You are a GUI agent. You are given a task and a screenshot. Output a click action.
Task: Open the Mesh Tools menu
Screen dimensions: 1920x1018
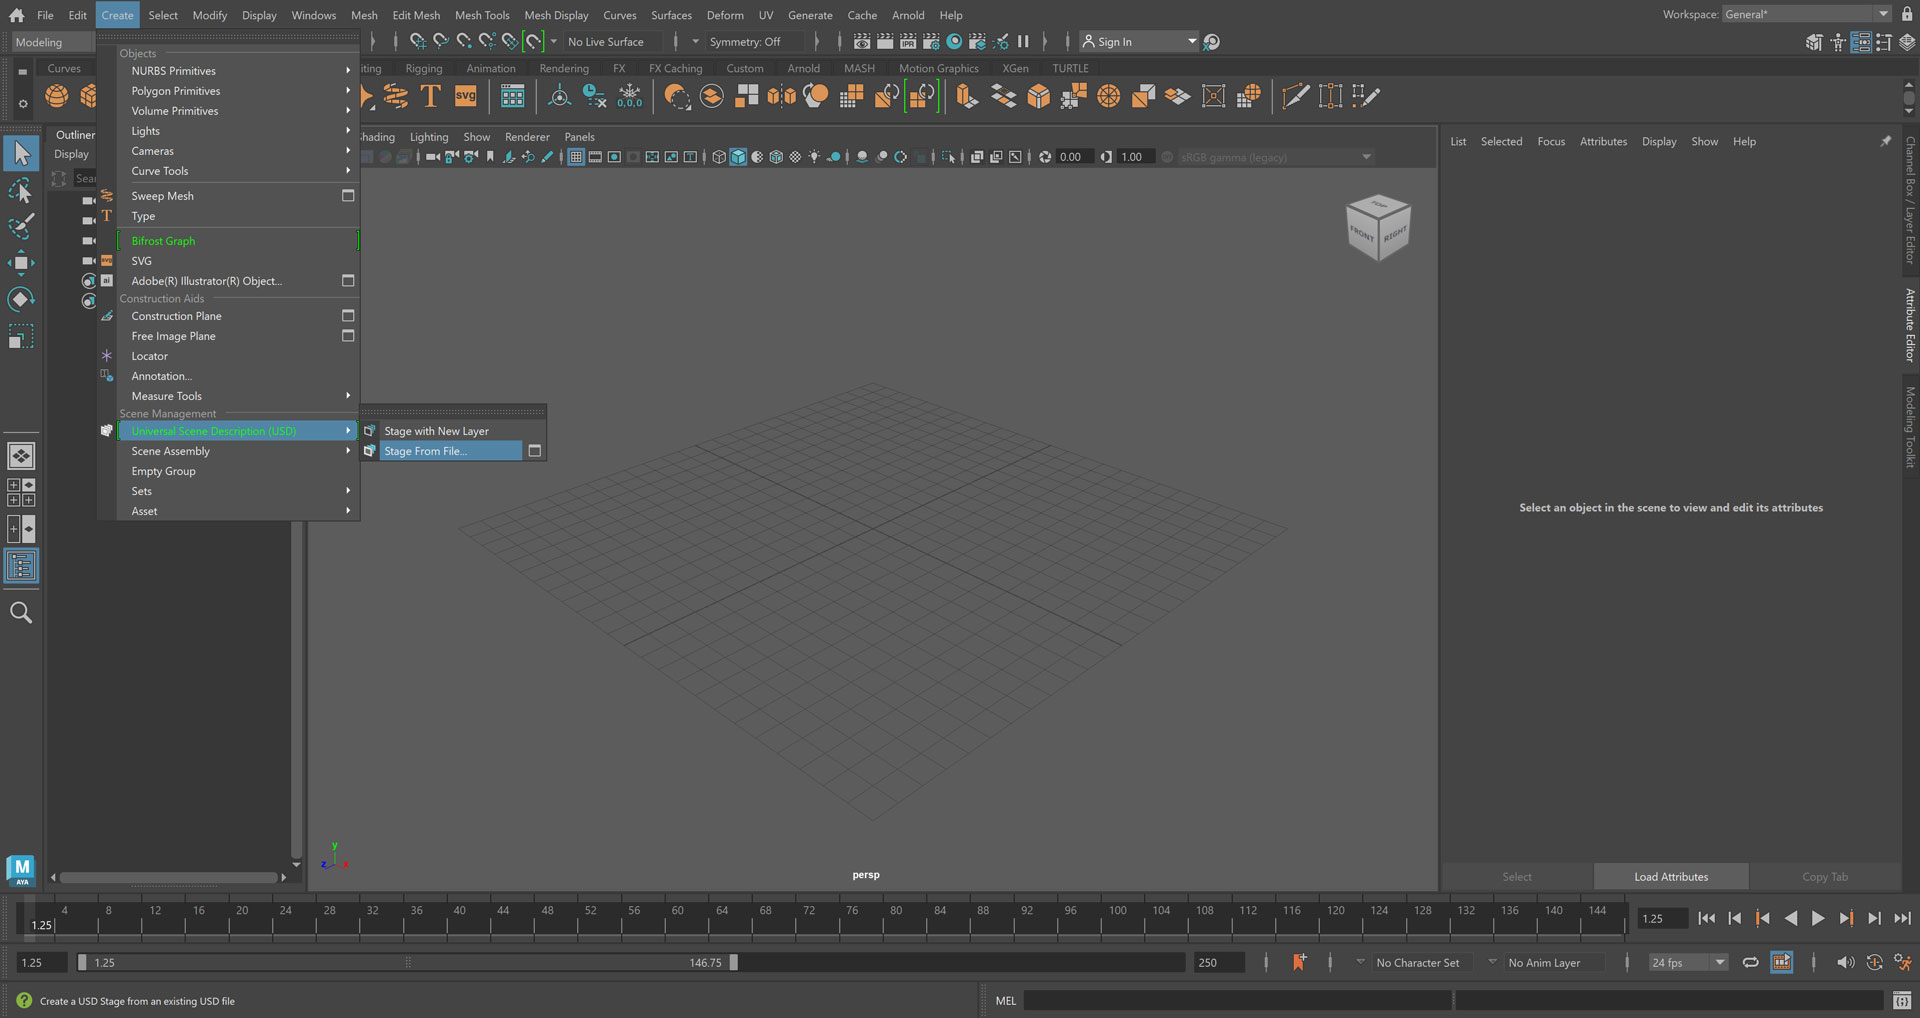pos(482,15)
